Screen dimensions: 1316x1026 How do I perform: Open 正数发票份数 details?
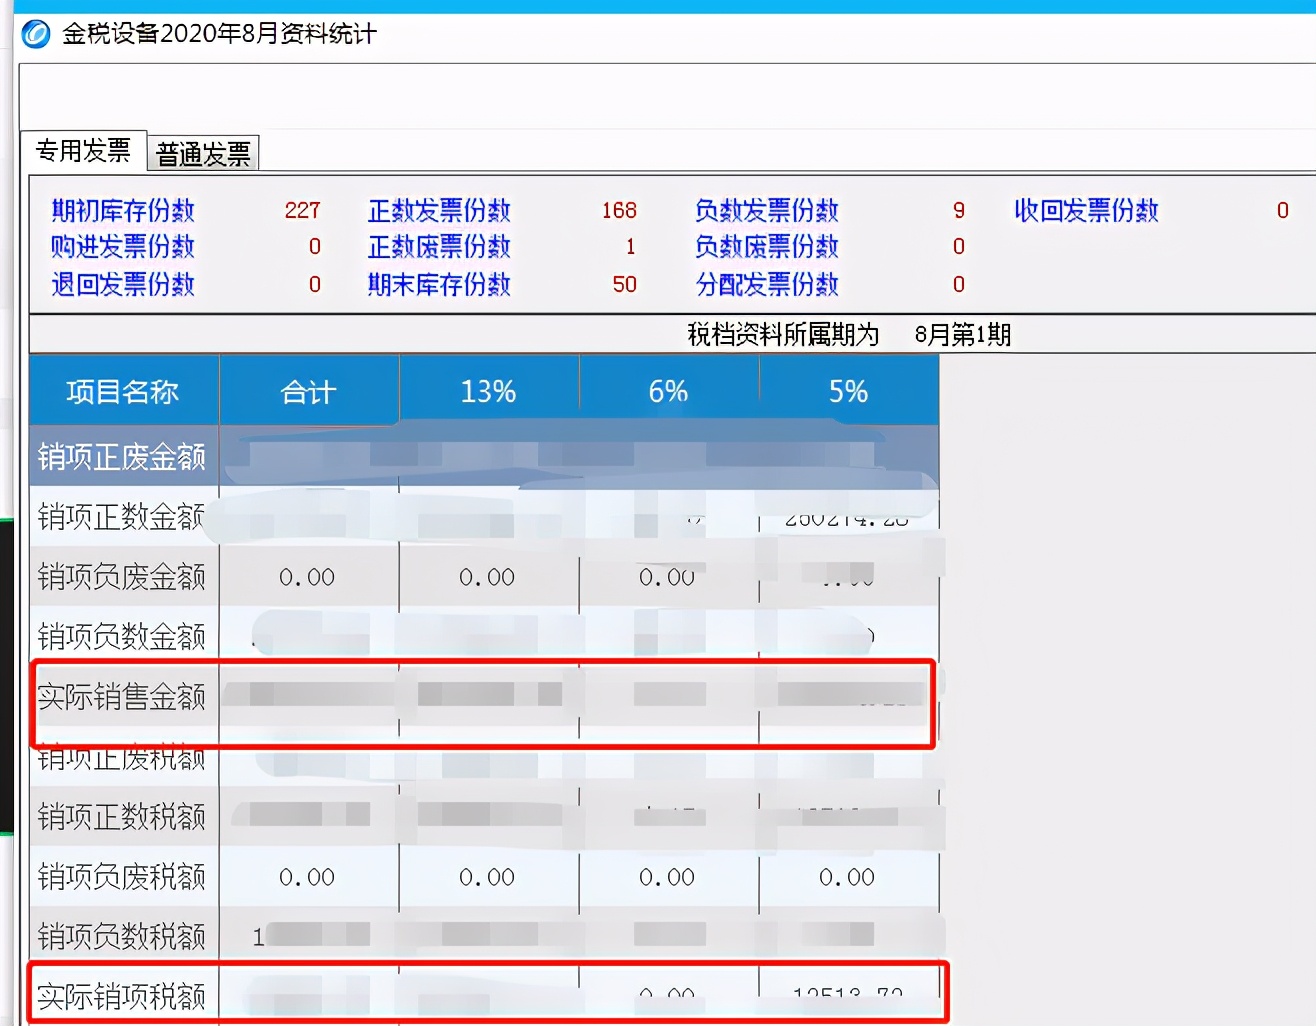click(x=440, y=211)
